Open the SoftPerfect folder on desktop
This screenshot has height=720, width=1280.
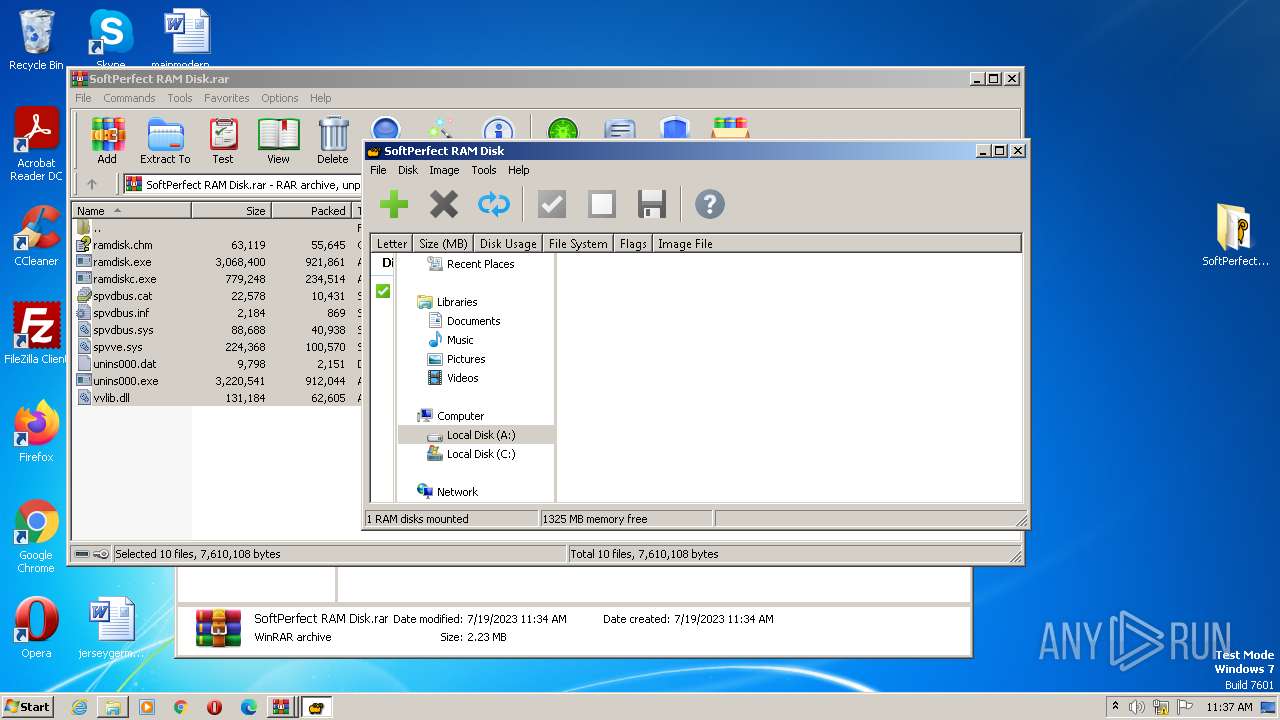1235,235
